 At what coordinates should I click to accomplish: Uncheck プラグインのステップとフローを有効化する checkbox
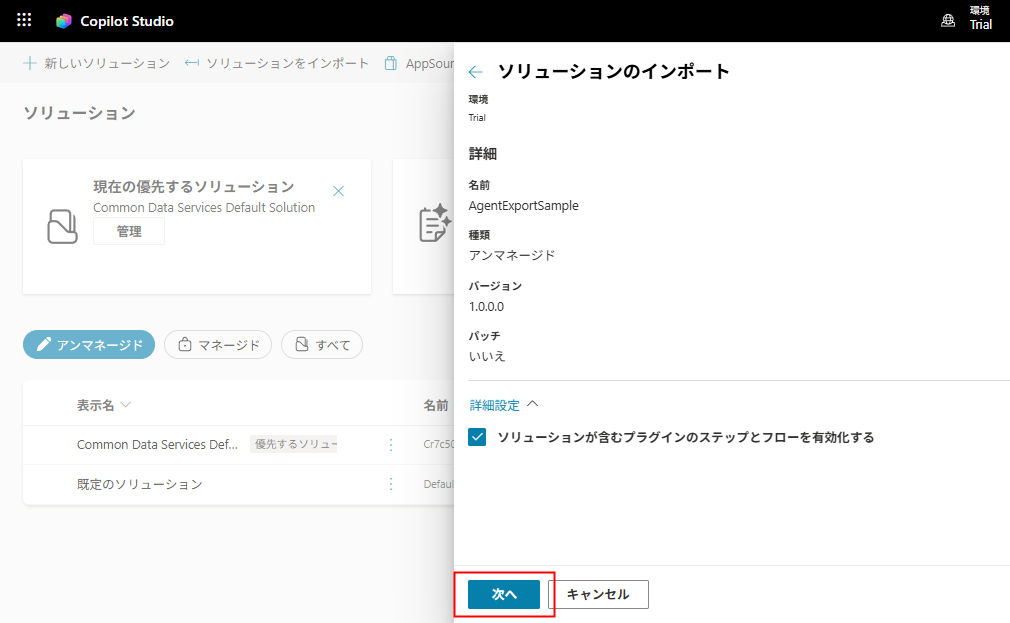[478, 437]
